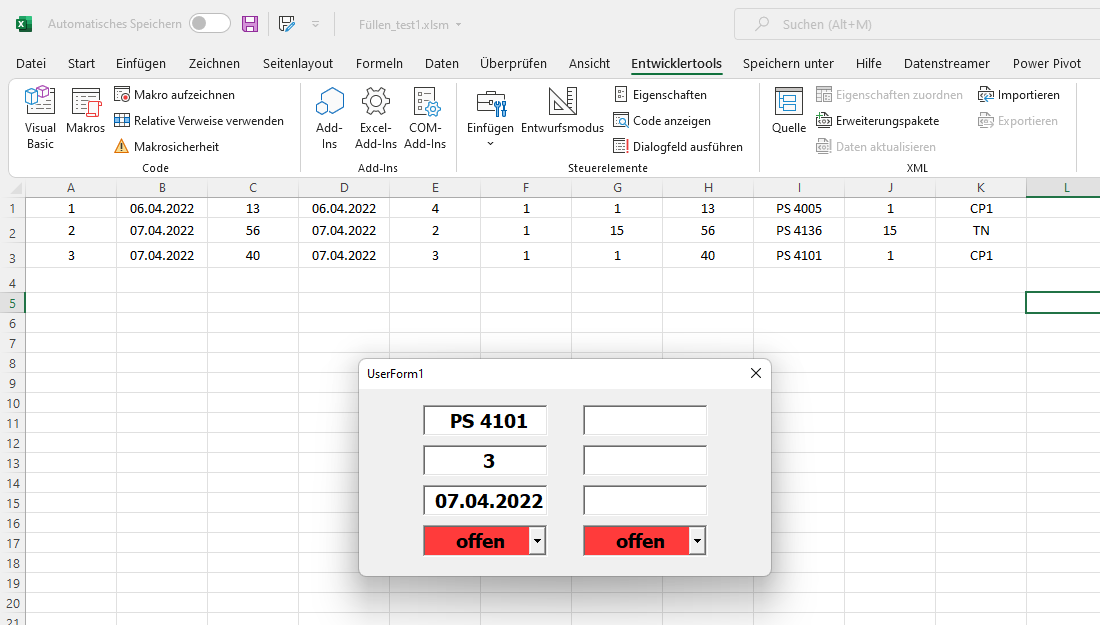The image size is (1100, 625).
Task: Start Makro aufzeichnen recording
Action: pyautogui.click(x=175, y=95)
